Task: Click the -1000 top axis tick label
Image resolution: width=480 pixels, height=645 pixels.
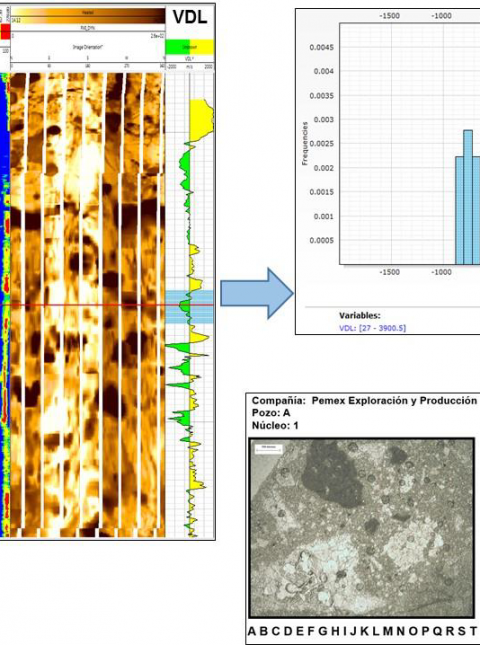Action: click(441, 16)
